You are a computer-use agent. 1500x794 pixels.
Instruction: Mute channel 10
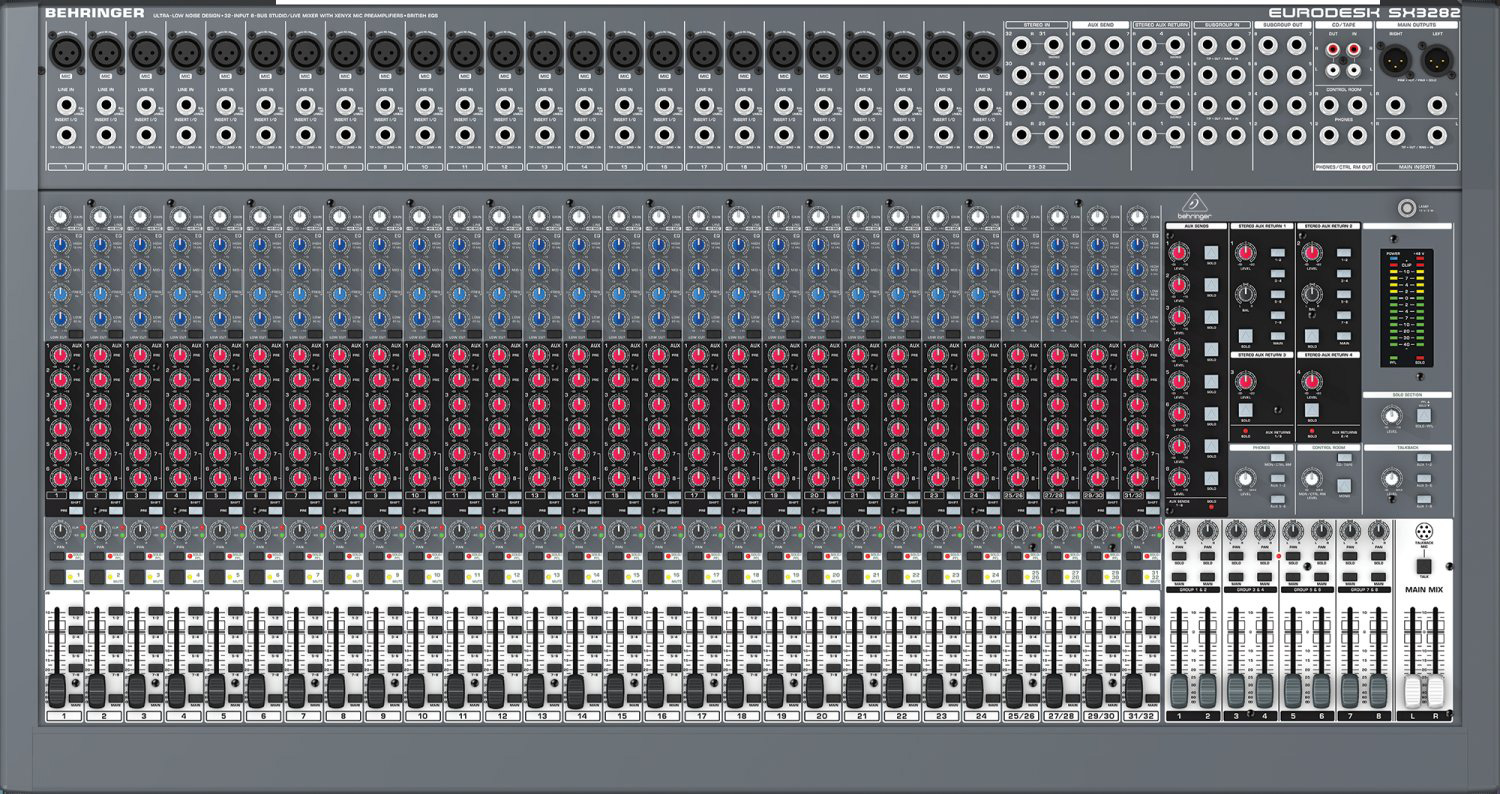[417, 577]
